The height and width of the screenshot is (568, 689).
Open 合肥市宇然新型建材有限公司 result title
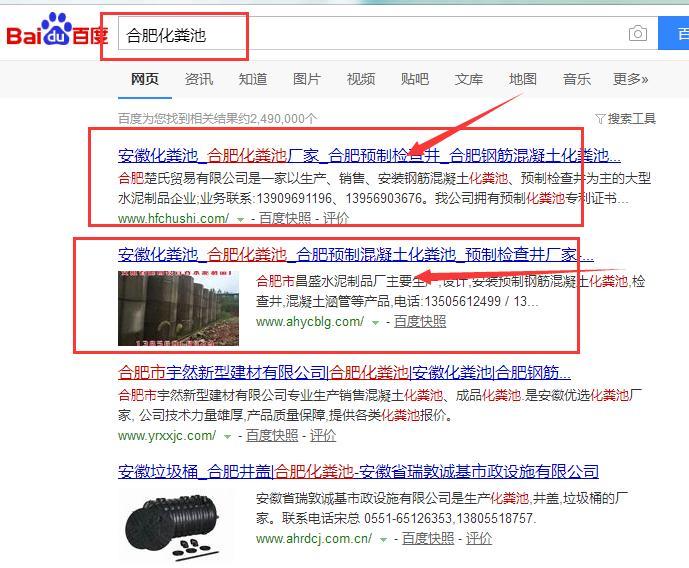344,373
